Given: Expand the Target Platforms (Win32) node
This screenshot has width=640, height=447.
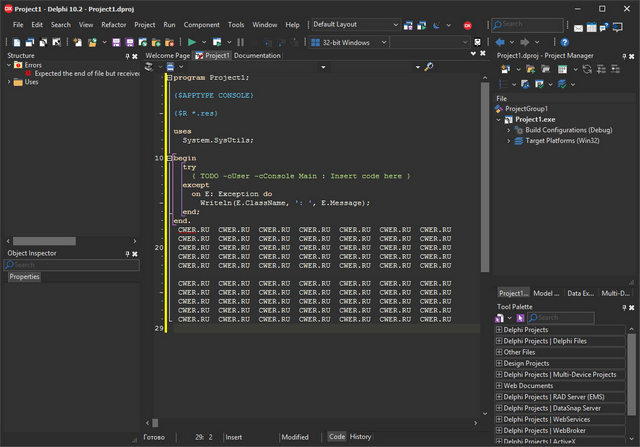Looking at the screenshot, I should coord(509,141).
